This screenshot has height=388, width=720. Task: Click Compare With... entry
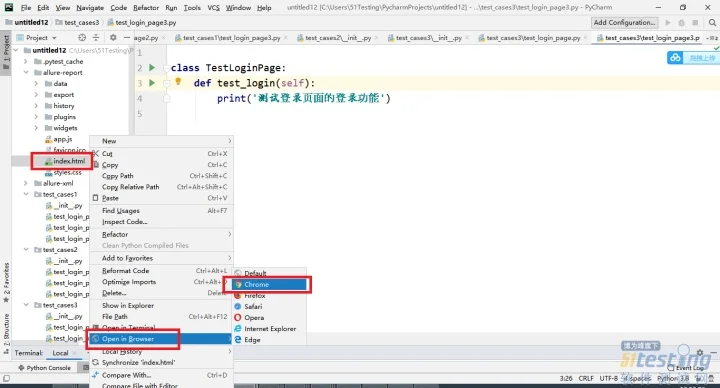(x=161, y=375)
